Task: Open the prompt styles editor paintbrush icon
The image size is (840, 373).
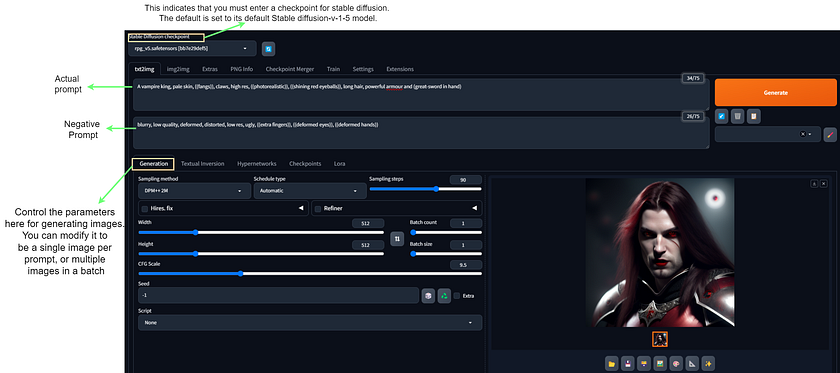Action: (830, 134)
